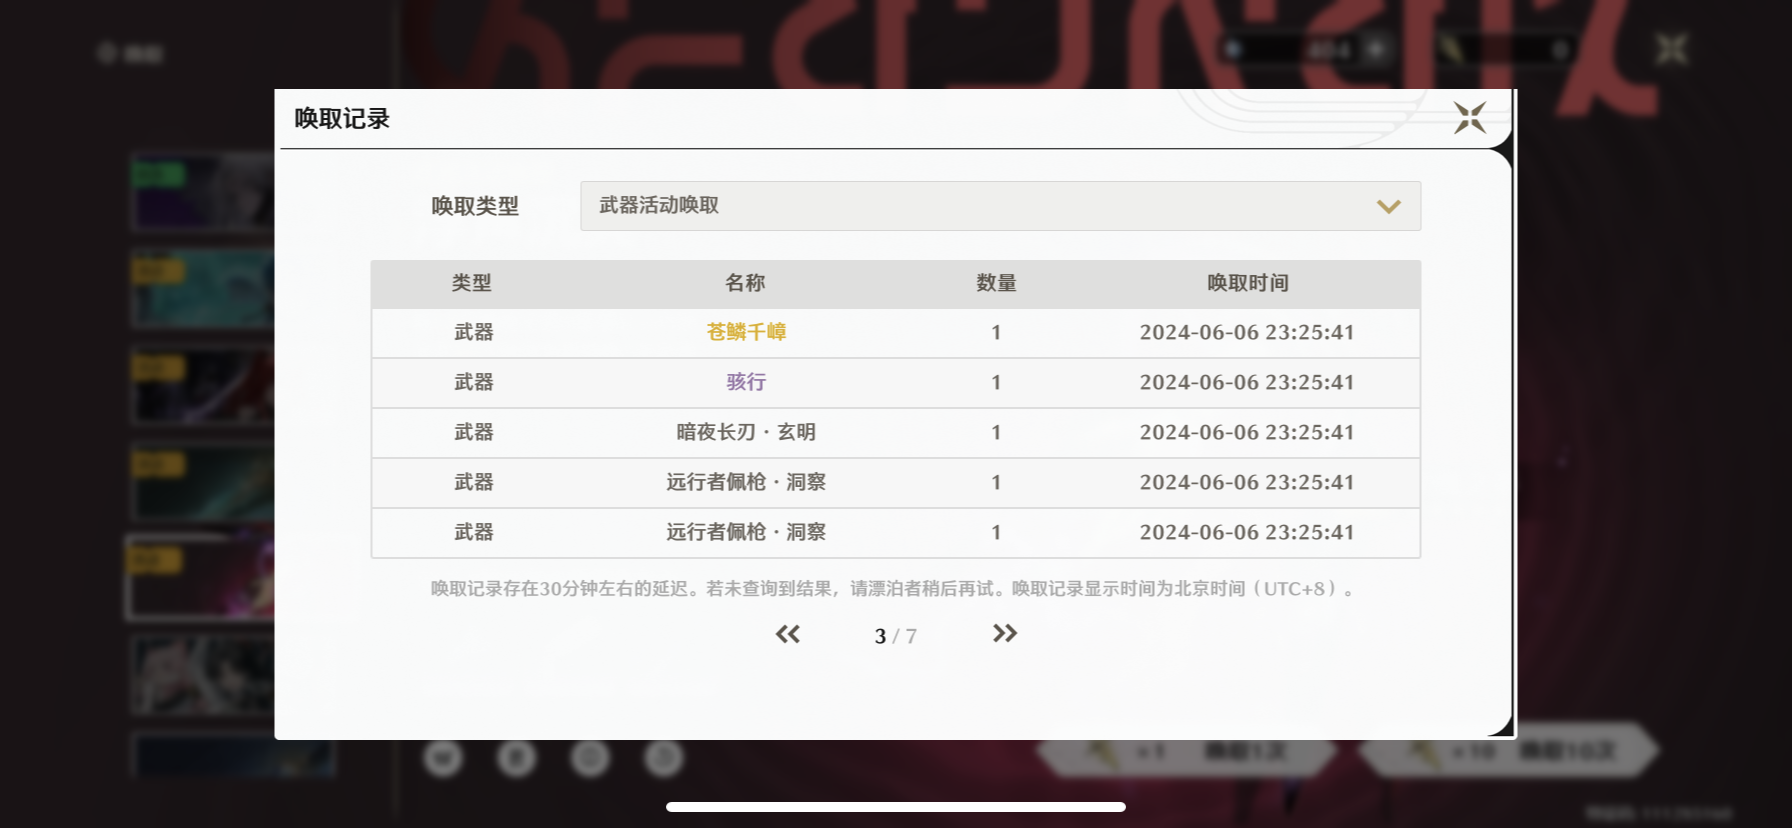Click the 数量 column header
1792x828 pixels.
click(x=997, y=283)
